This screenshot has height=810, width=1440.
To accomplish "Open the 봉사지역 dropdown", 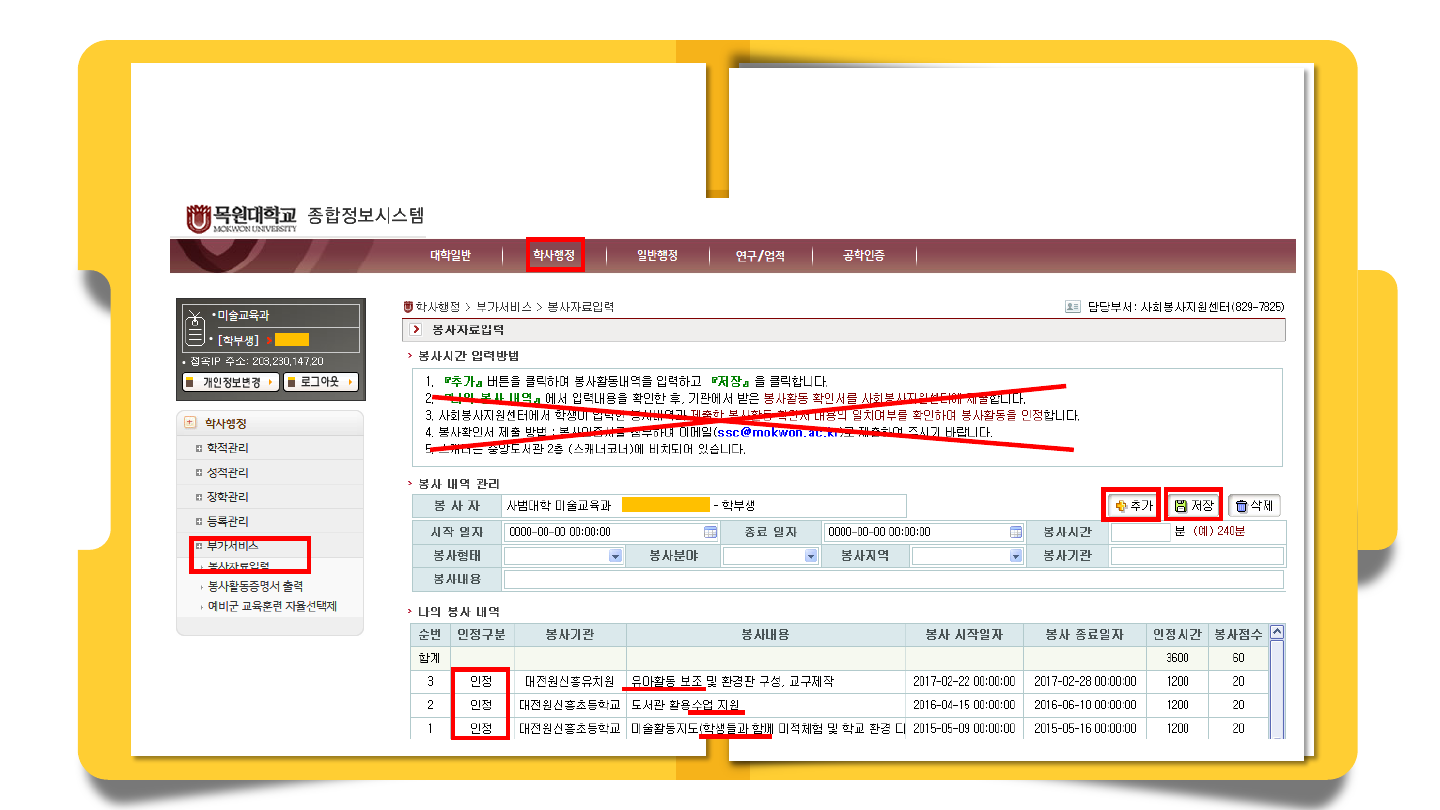I will pos(1016,556).
